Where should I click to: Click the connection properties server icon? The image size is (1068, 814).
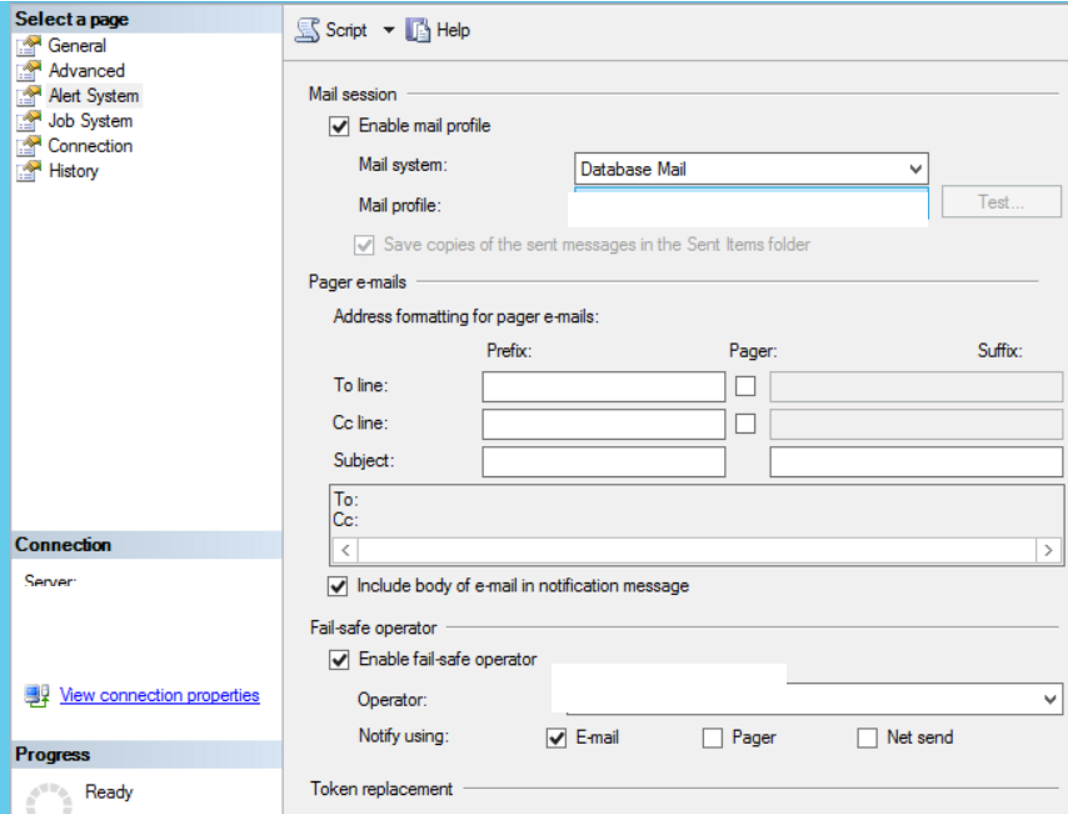(x=37, y=695)
